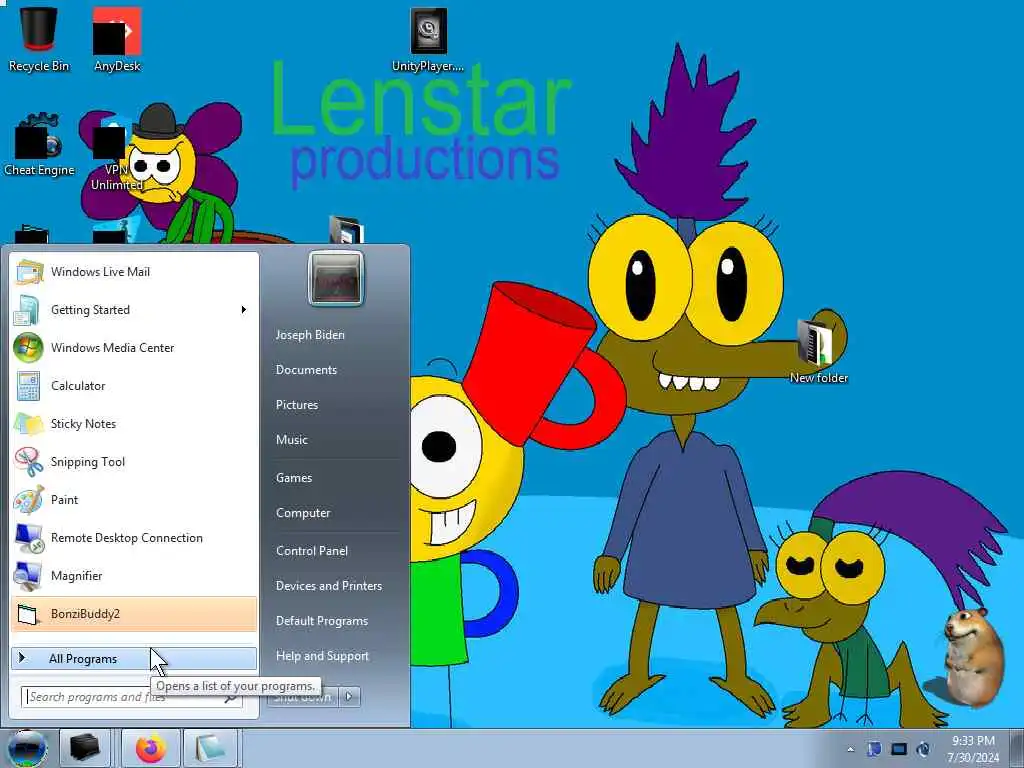Select the VPN Unlimited desktop shortcut
The width and height of the screenshot is (1024, 768).
coord(116,153)
